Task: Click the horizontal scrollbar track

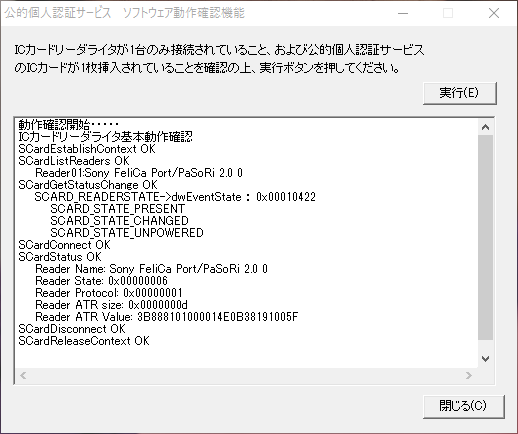Action: [x=246, y=375]
